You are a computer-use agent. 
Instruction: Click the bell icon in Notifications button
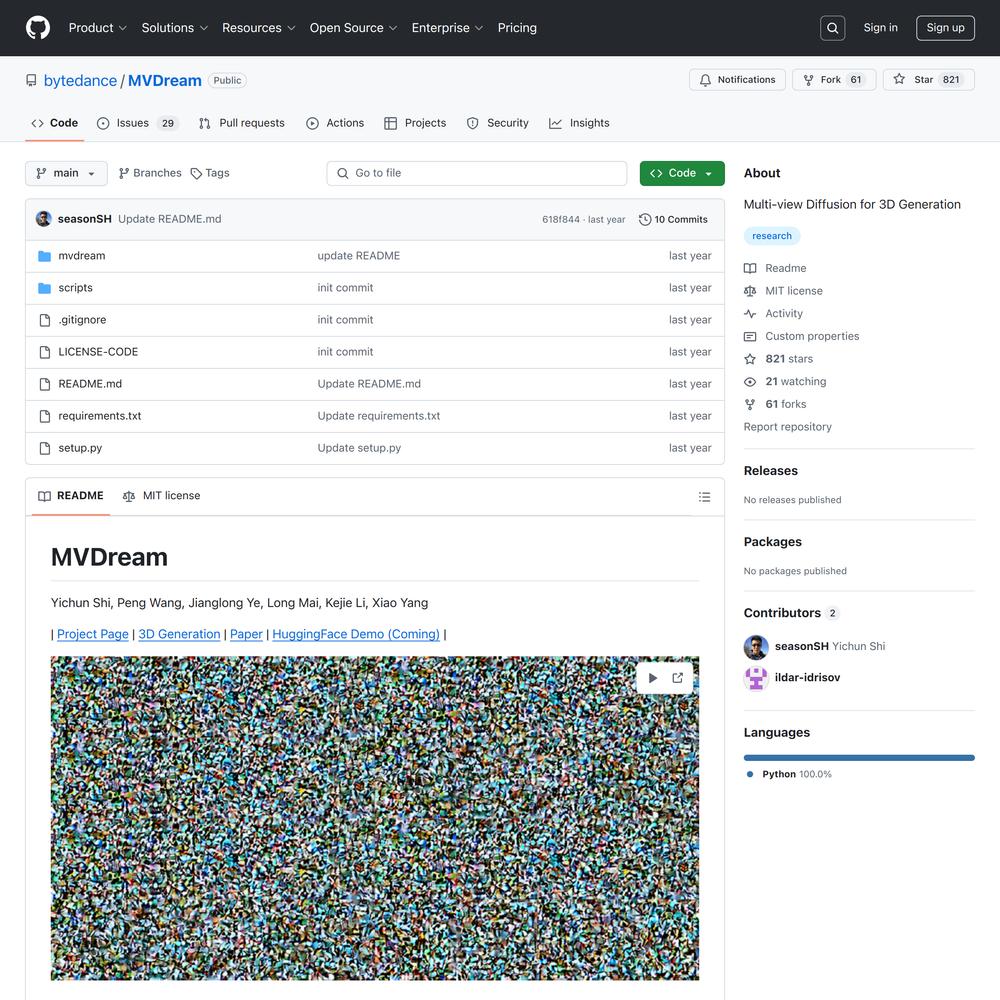point(705,80)
